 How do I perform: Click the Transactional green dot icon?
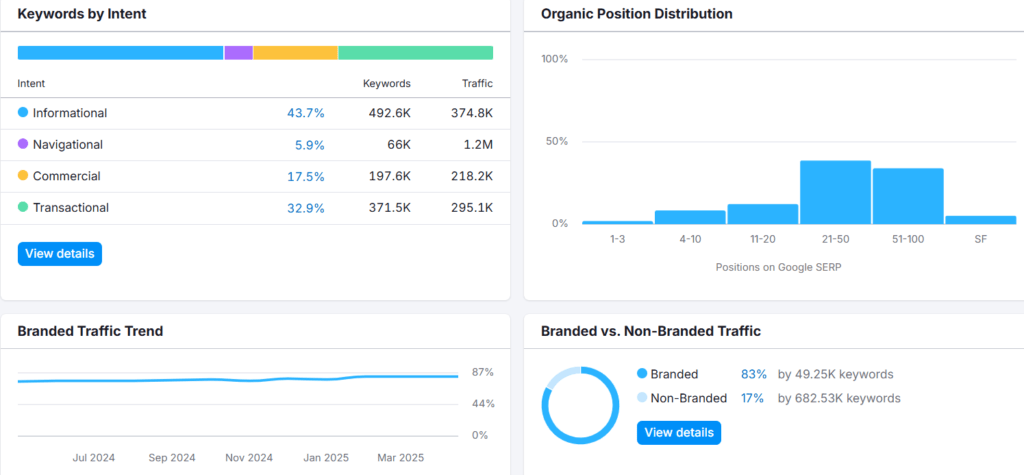click(x=23, y=207)
